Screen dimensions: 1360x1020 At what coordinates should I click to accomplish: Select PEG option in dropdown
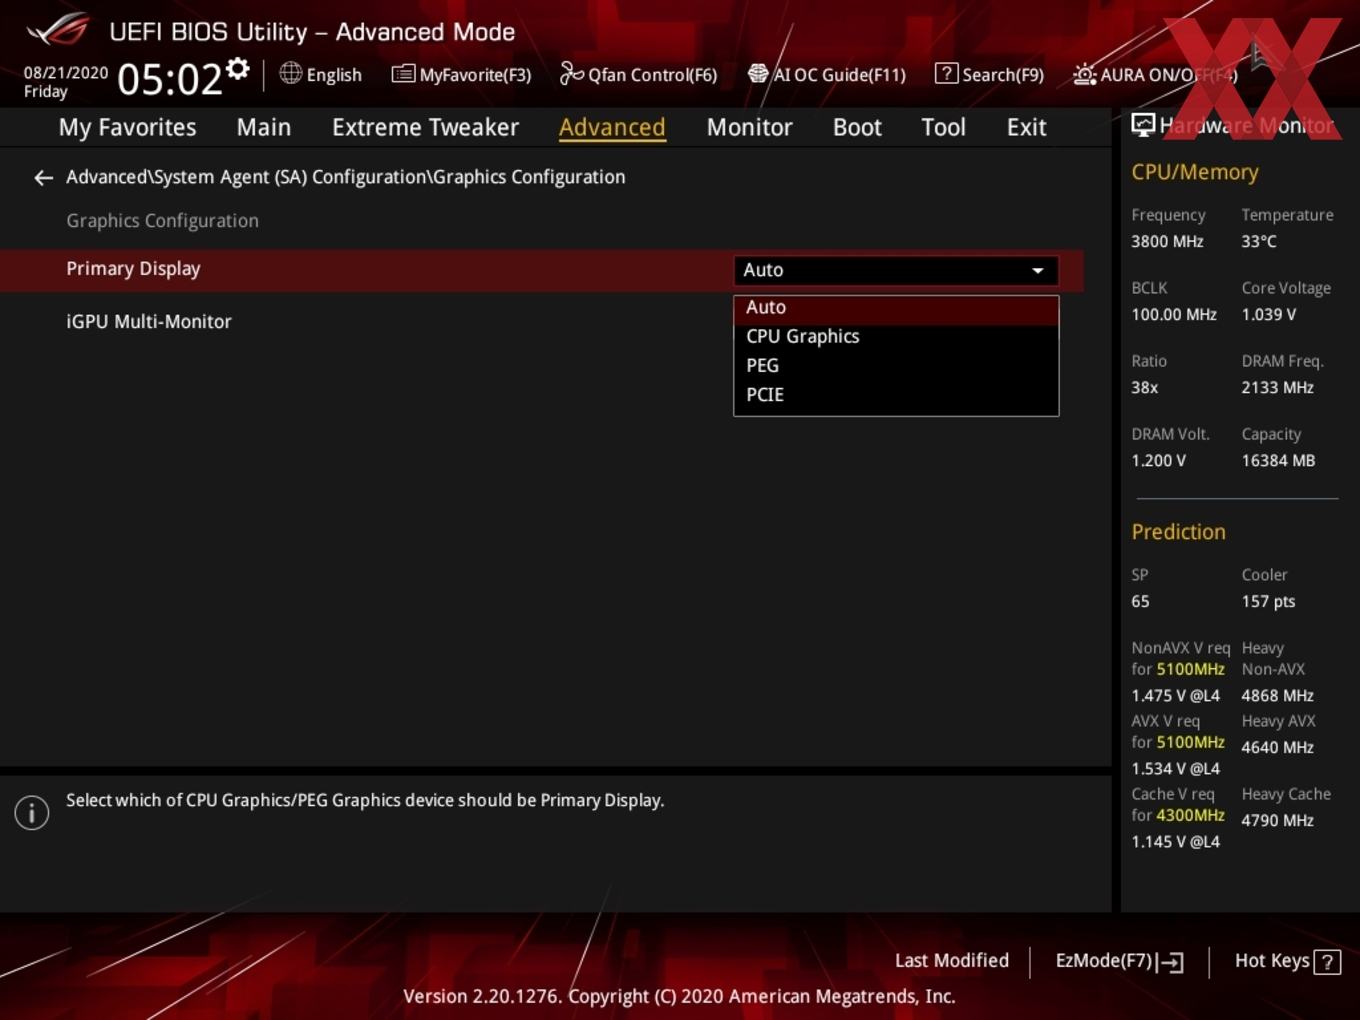pos(896,366)
